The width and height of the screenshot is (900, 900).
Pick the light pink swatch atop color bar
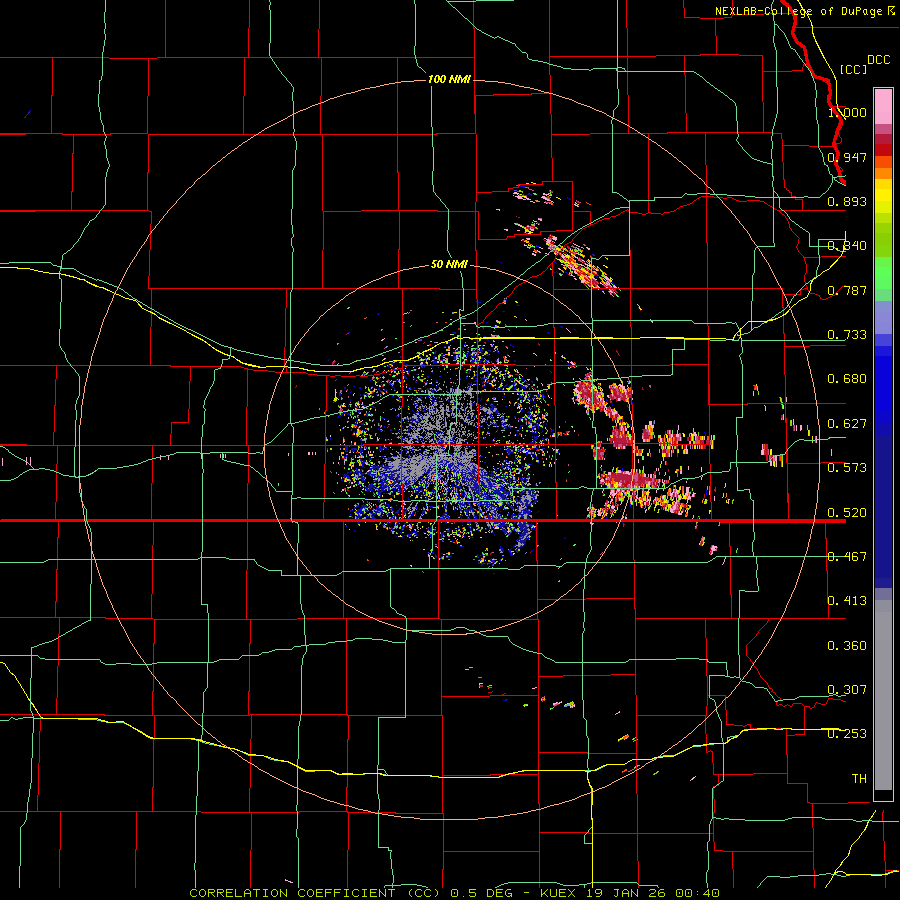[x=883, y=106]
